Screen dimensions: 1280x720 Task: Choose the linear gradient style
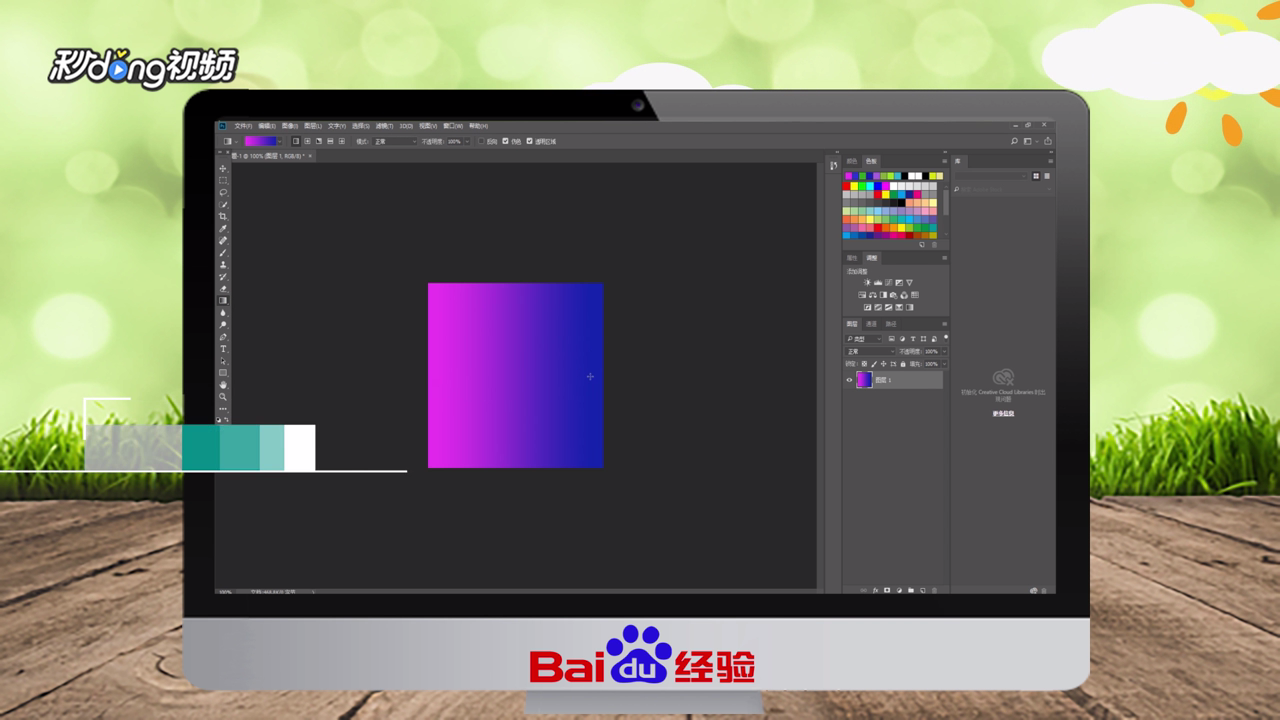pyautogui.click(x=296, y=141)
